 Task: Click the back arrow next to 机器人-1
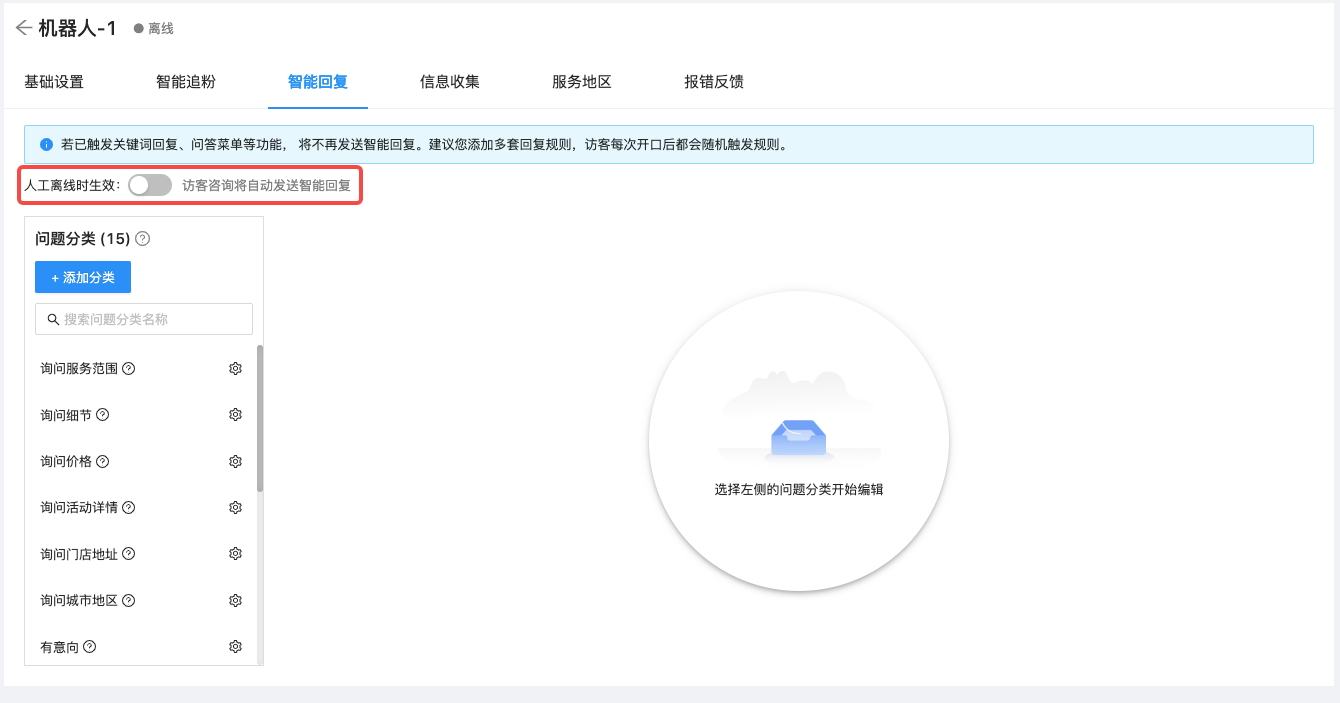tap(24, 28)
